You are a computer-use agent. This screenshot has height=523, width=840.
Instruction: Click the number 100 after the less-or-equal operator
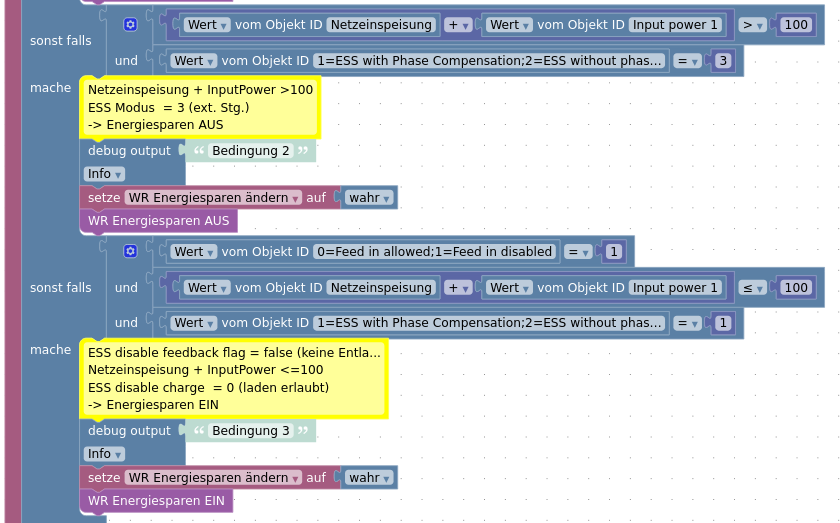[x=796, y=288]
